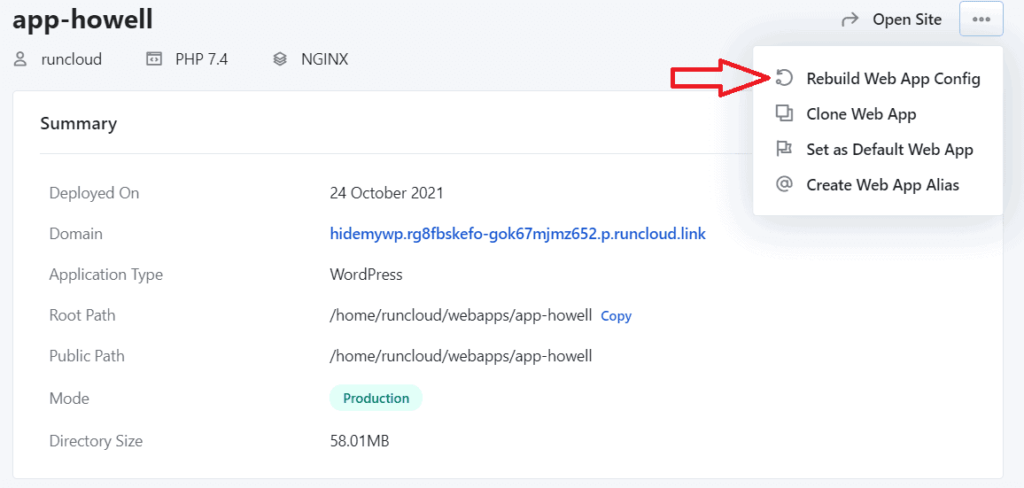Click the Set as Default flag icon
Viewport: 1024px width, 488px height.
(785, 149)
